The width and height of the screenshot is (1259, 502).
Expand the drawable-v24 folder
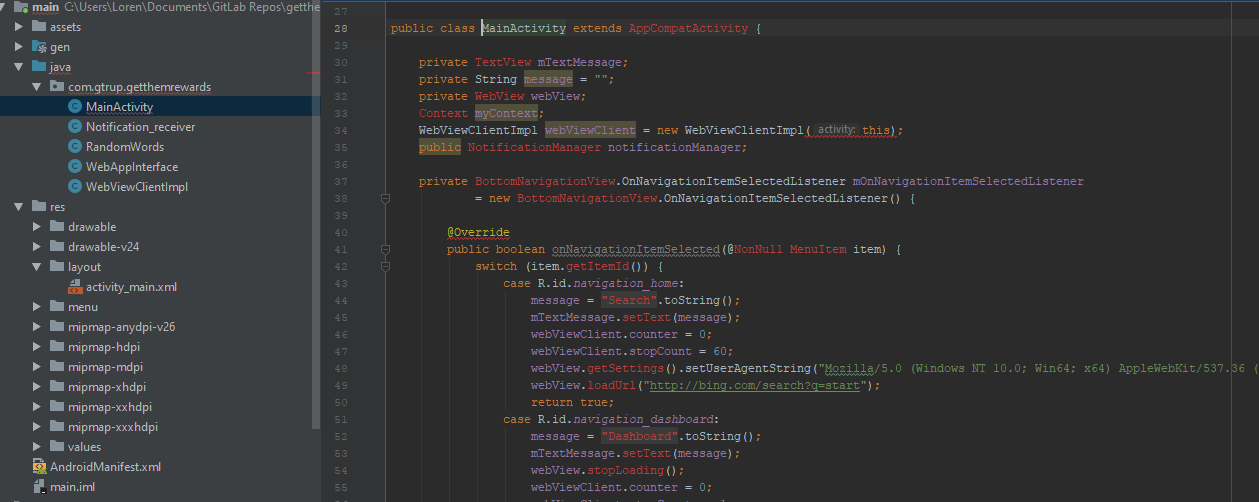click(37, 247)
